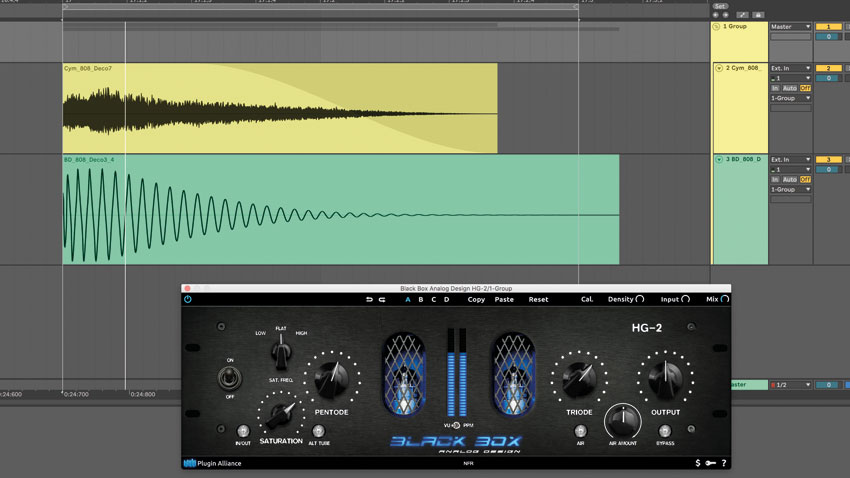Image resolution: width=850 pixels, height=478 pixels.
Task: Select the Cym_808_Deco7 audio clip
Action: [280, 108]
